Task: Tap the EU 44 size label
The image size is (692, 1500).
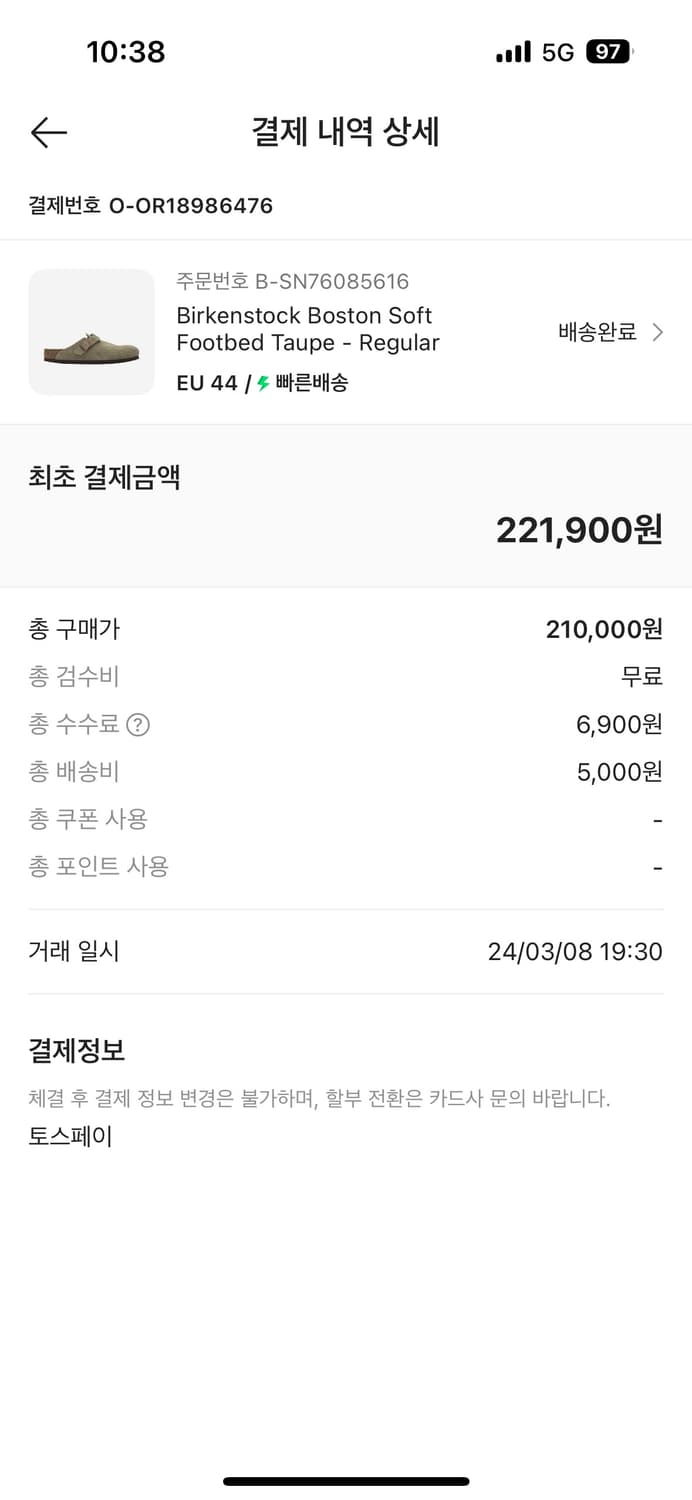Action: pos(204,382)
